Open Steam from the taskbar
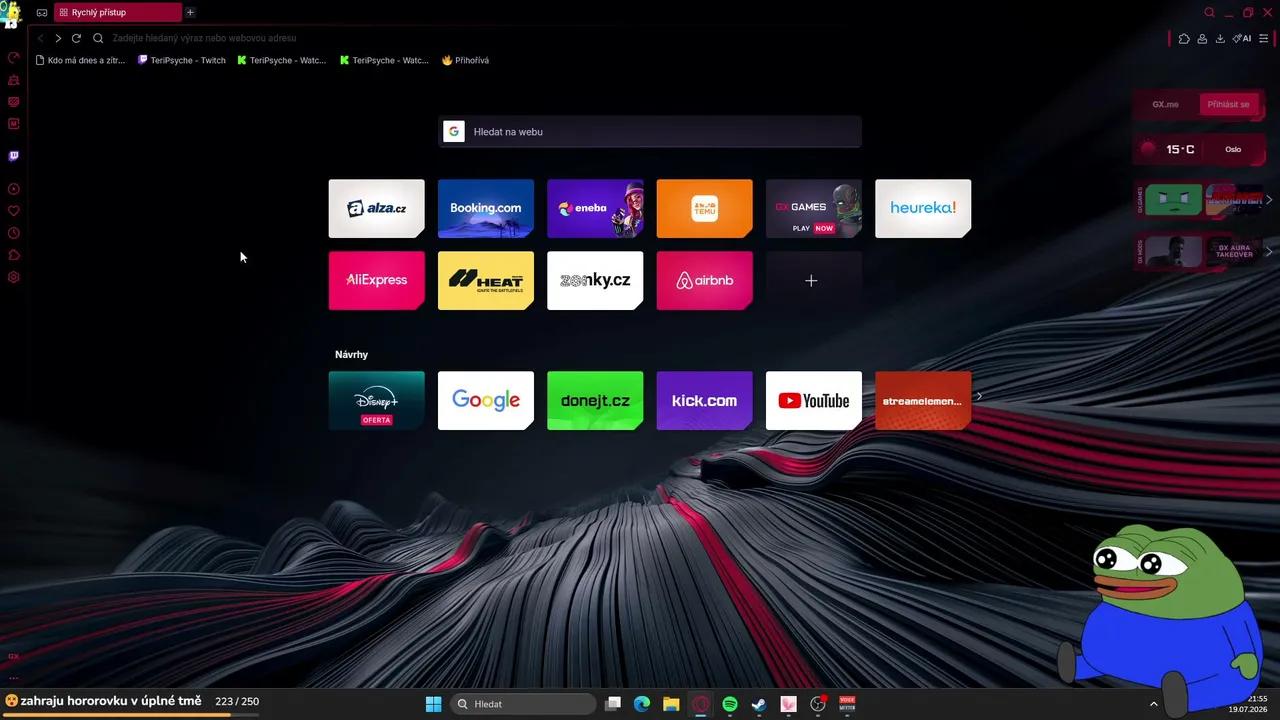 click(759, 704)
